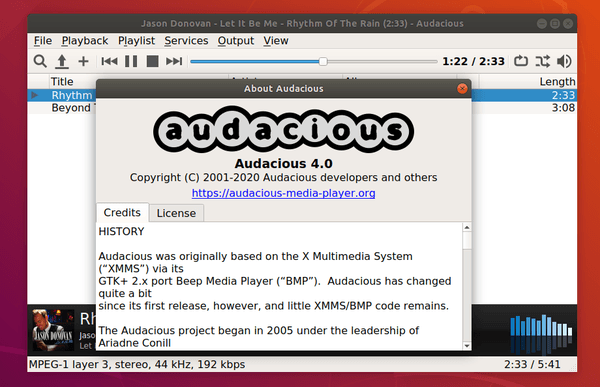Viewport: 600px width, 387px height.
Task: Open the volume control speaker icon
Action: [x=564, y=61]
